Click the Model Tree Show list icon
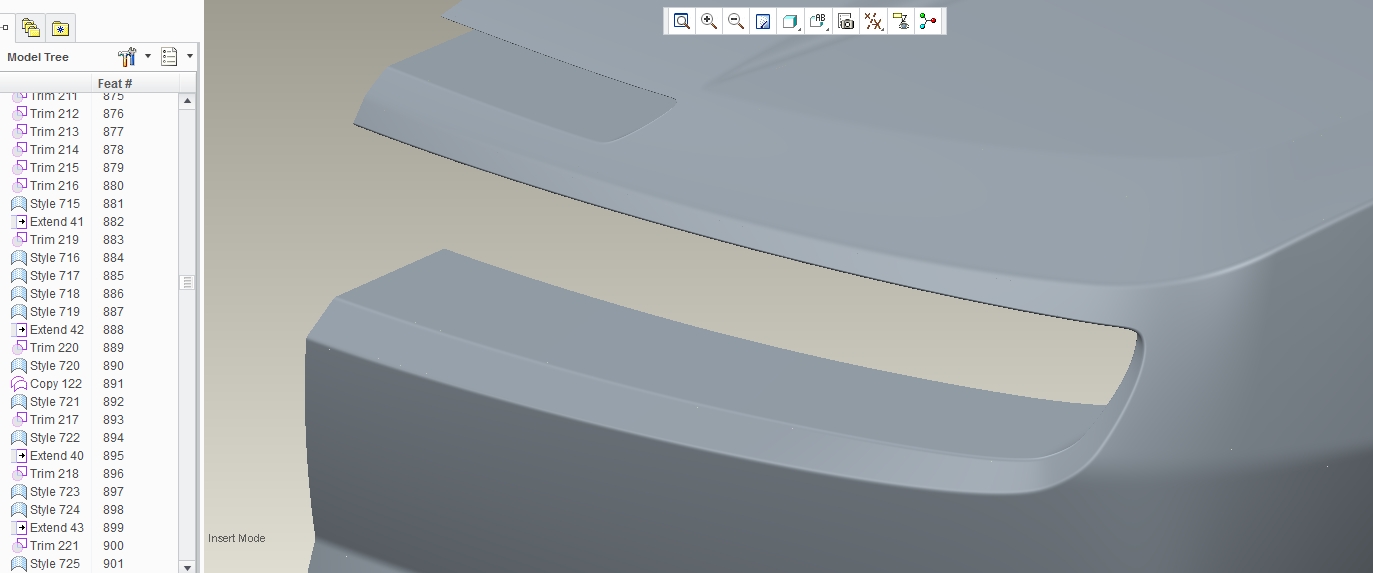The height and width of the screenshot is (573, 1373). [x=169, y=57]
